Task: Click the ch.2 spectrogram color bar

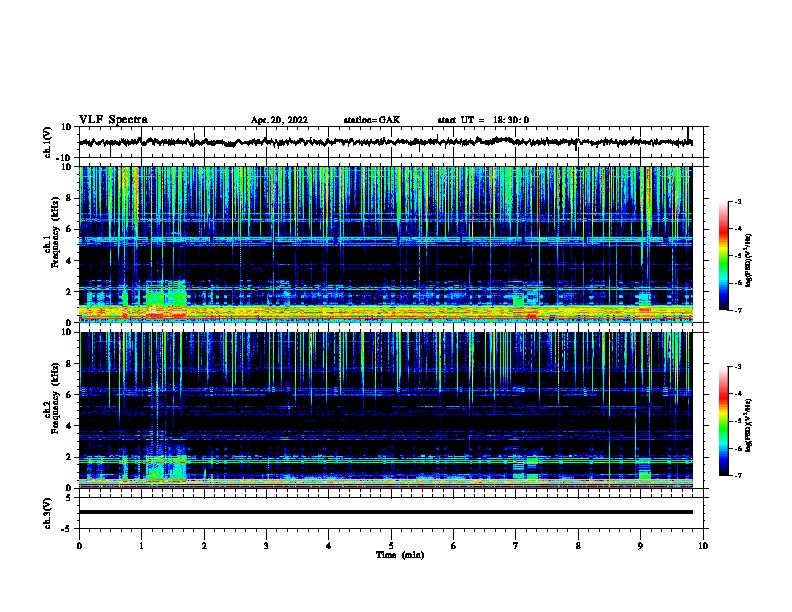Action: point(723,421)
